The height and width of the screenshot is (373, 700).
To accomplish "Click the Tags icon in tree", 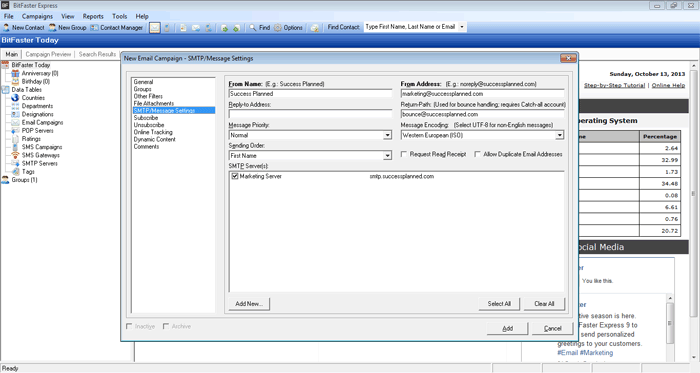I will pyautogui.click(x=15, y=171).
